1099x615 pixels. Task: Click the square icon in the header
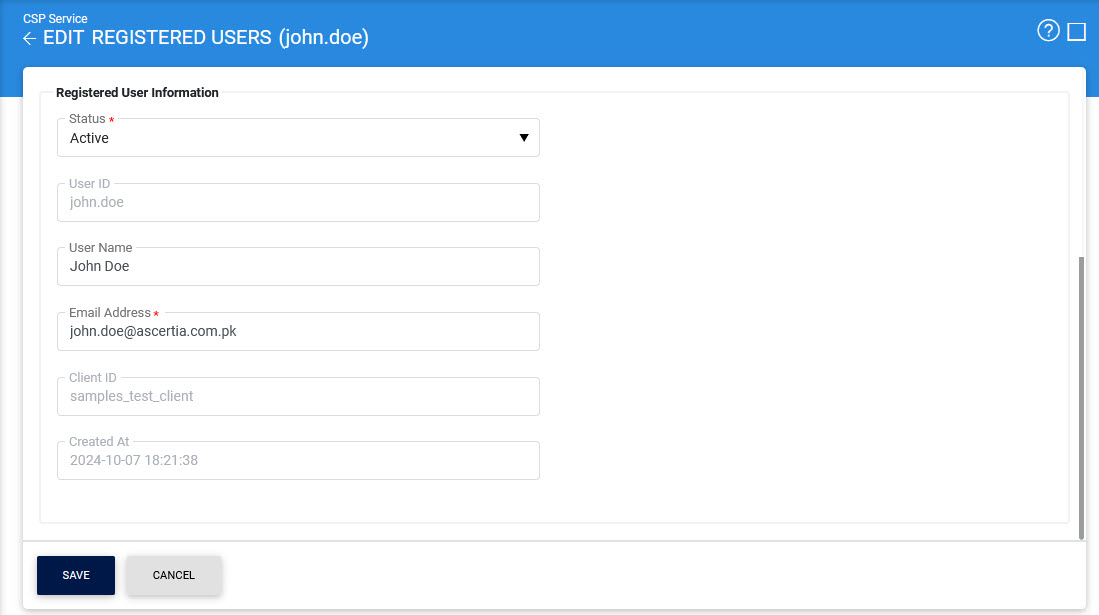pos(1077,32)
